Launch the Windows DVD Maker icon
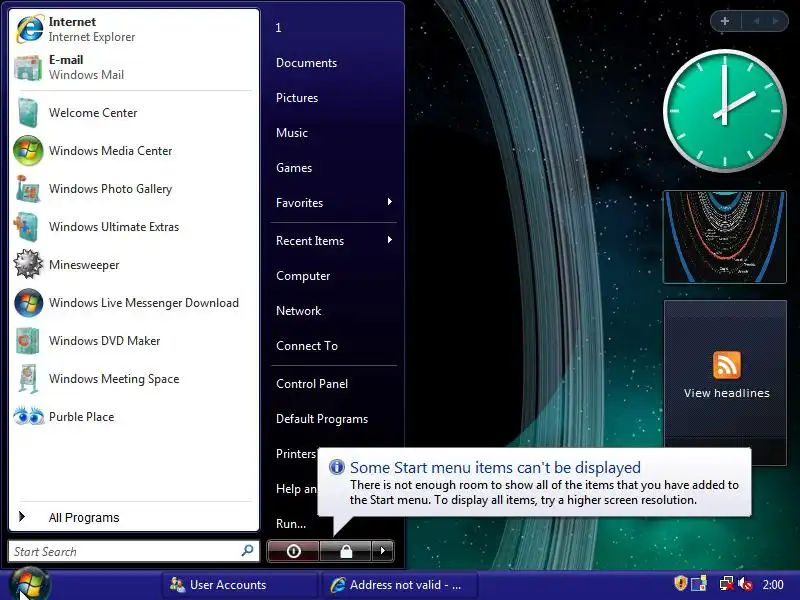The width and height of the screenshot is (800, 600). pyautogui.click(x=28, y=340)
